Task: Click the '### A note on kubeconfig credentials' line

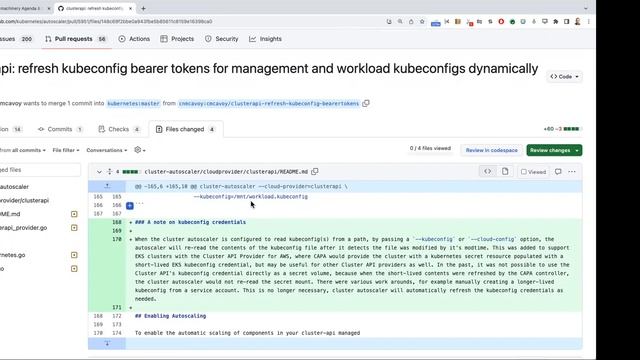Action: [x=190, y=222]
